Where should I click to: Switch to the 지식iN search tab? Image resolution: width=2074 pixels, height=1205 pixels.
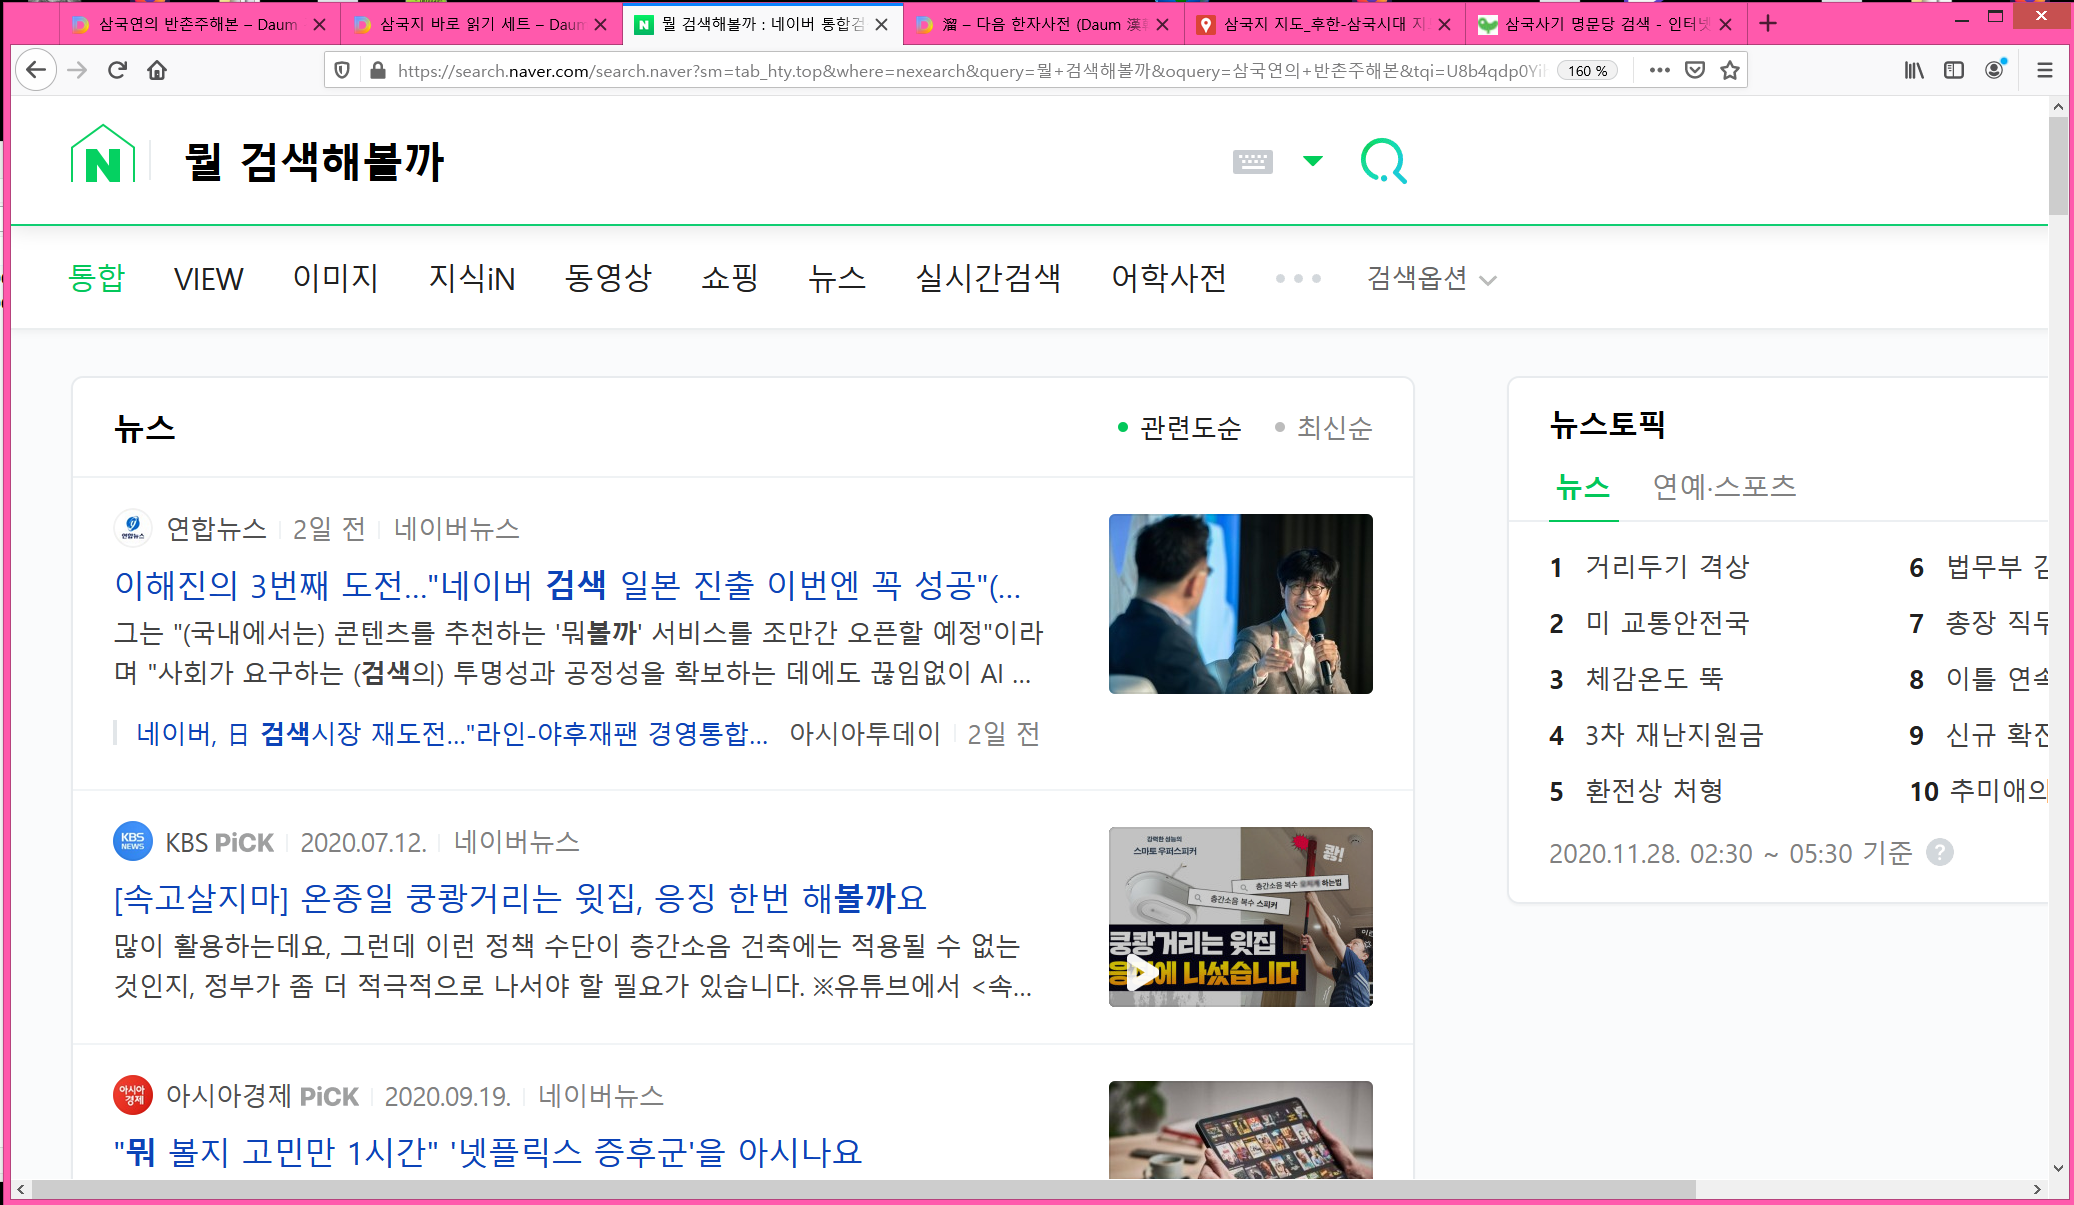472,279
